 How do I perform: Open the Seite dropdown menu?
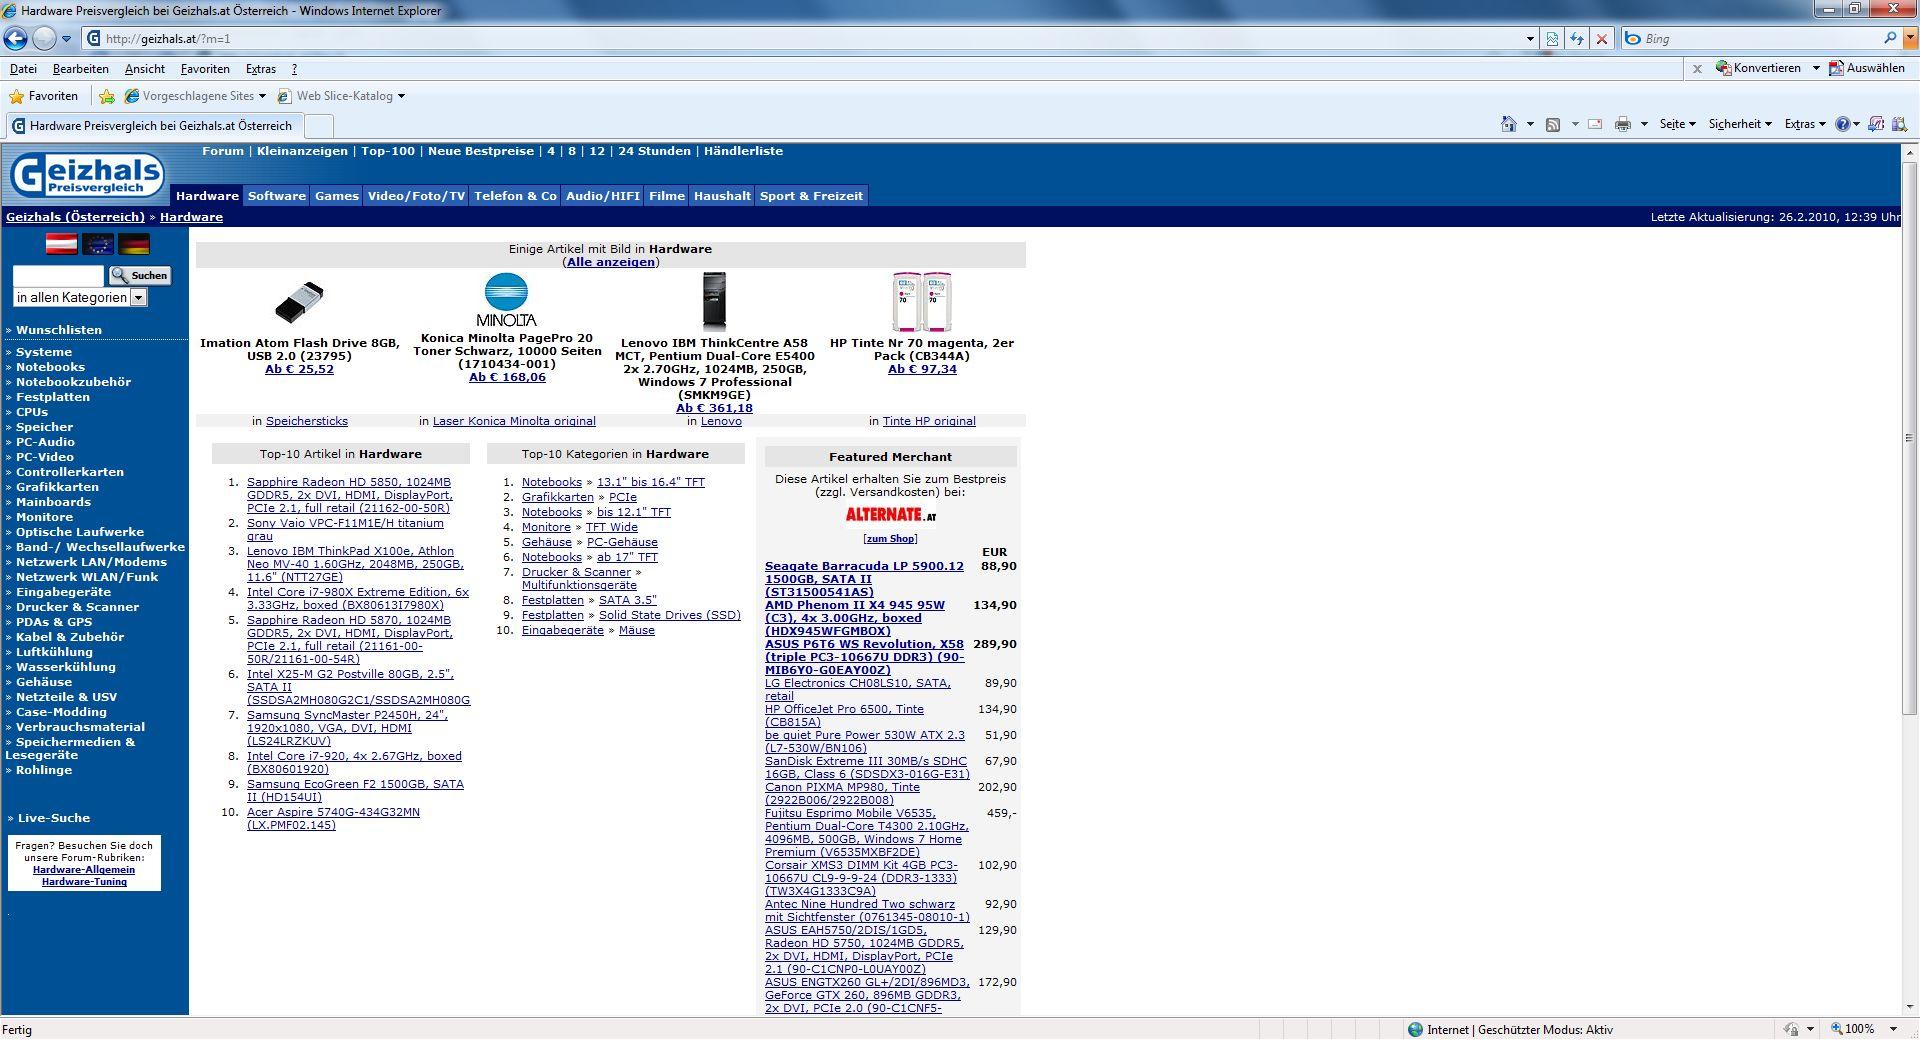coord(1677,124)
